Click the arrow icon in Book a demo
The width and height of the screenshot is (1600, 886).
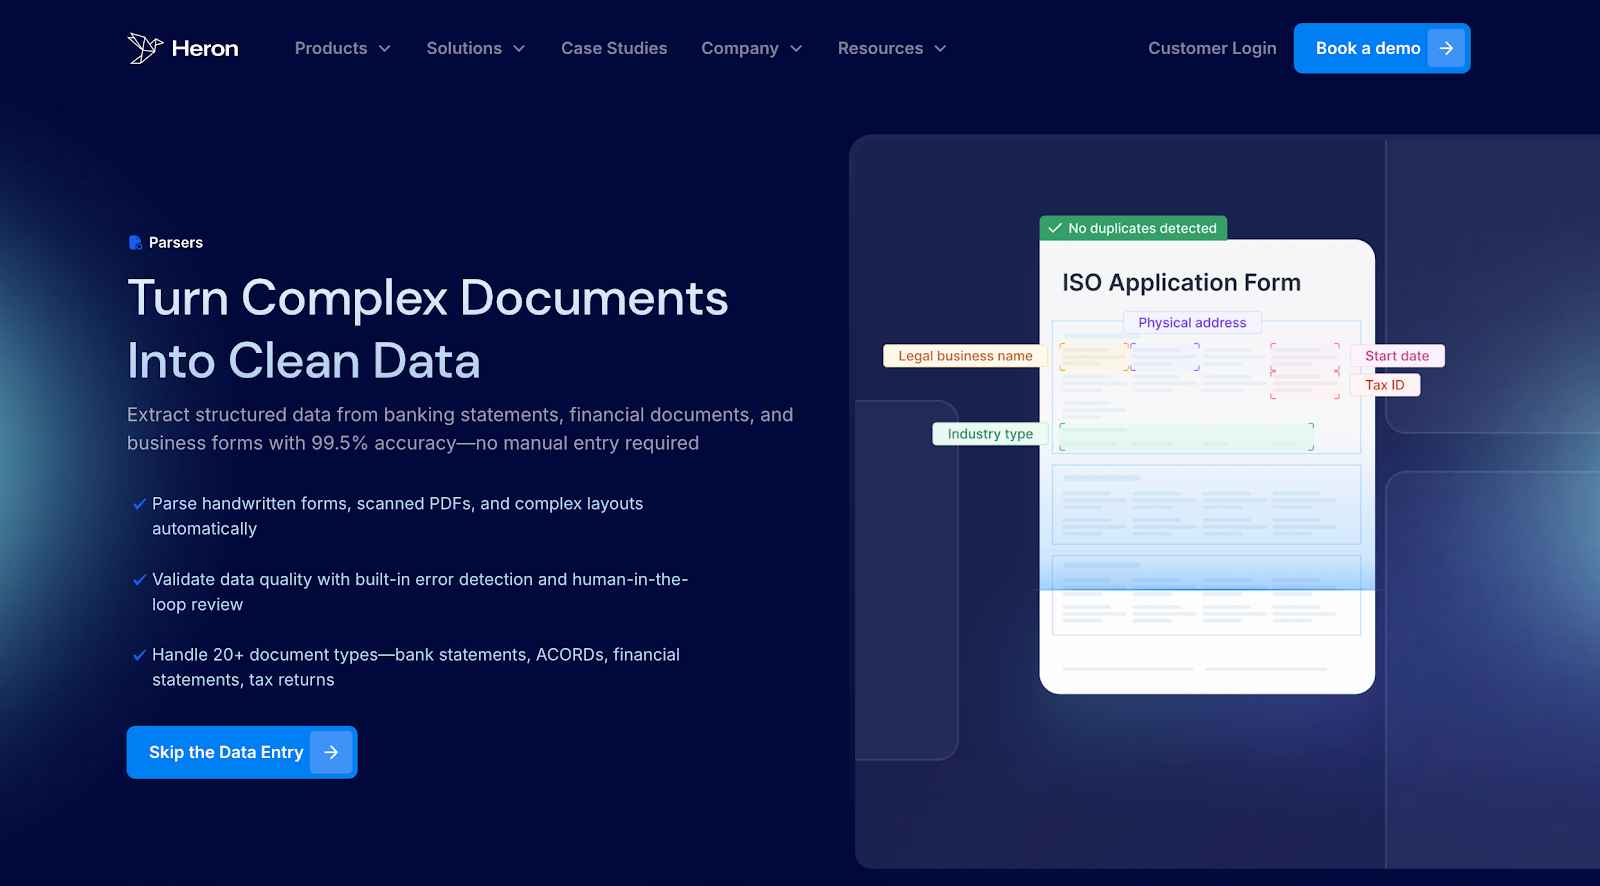(x=1446, y=48)
